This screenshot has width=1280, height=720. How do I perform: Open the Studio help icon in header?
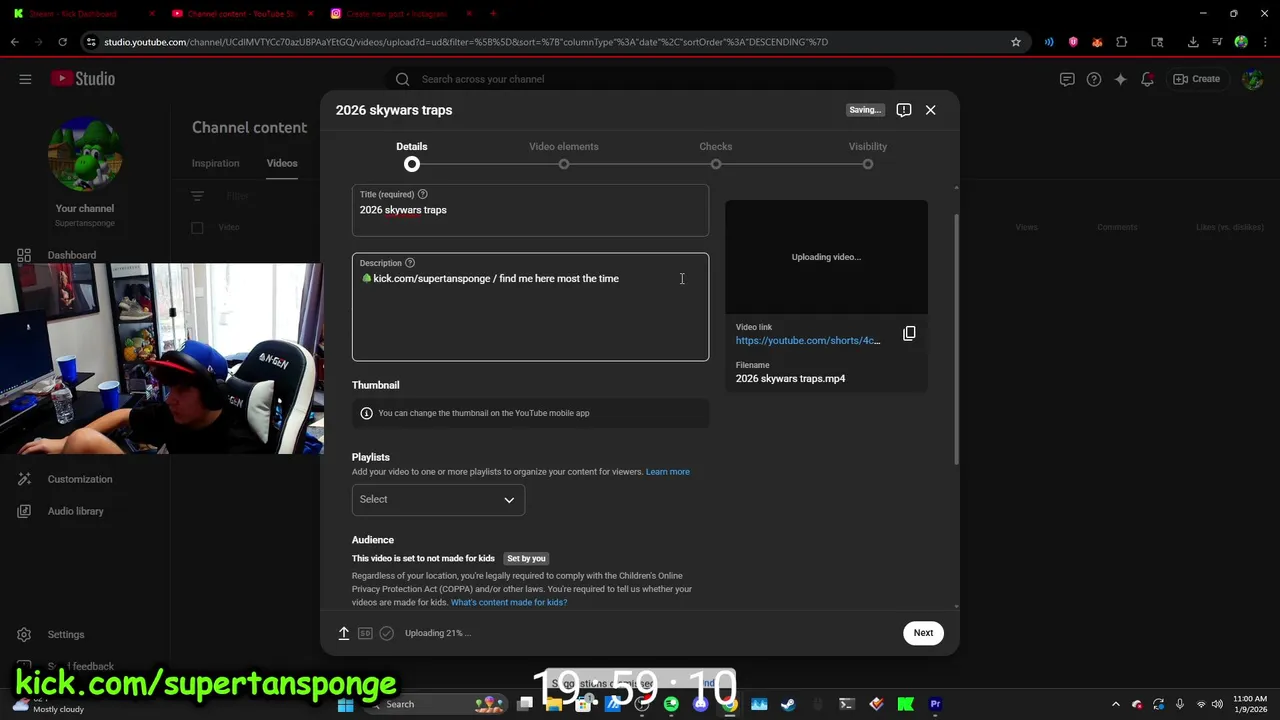(x=1094, y=79)
